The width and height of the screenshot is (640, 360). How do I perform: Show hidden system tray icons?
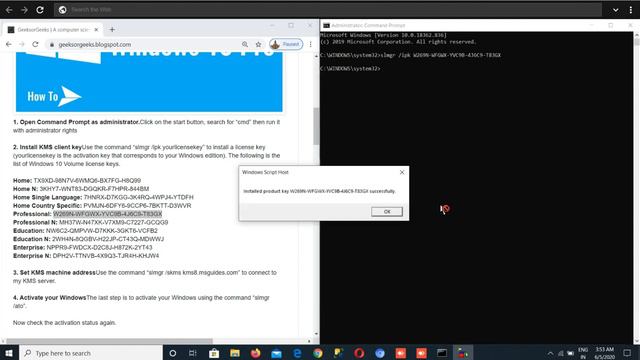[x=550, y=353]
